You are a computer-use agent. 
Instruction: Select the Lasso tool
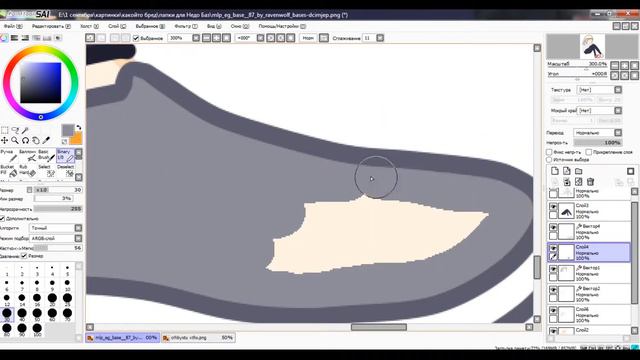[x=15, y=130]
